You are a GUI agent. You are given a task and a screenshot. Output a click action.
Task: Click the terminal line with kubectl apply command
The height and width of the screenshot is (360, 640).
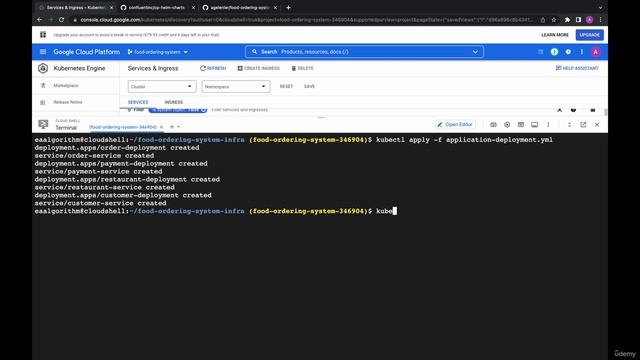(x=293, y=140)
